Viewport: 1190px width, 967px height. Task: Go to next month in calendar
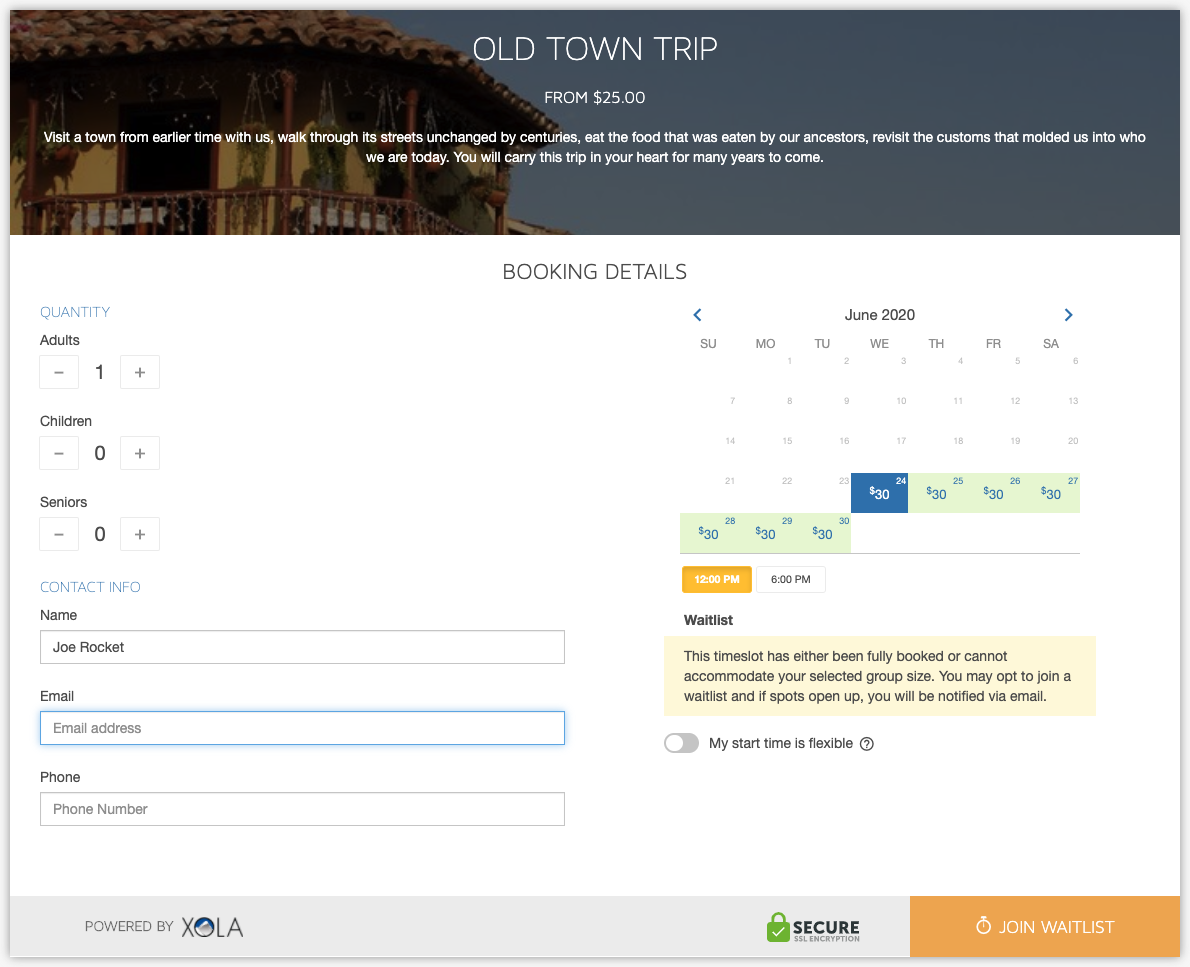click(x=1068, y=315)
